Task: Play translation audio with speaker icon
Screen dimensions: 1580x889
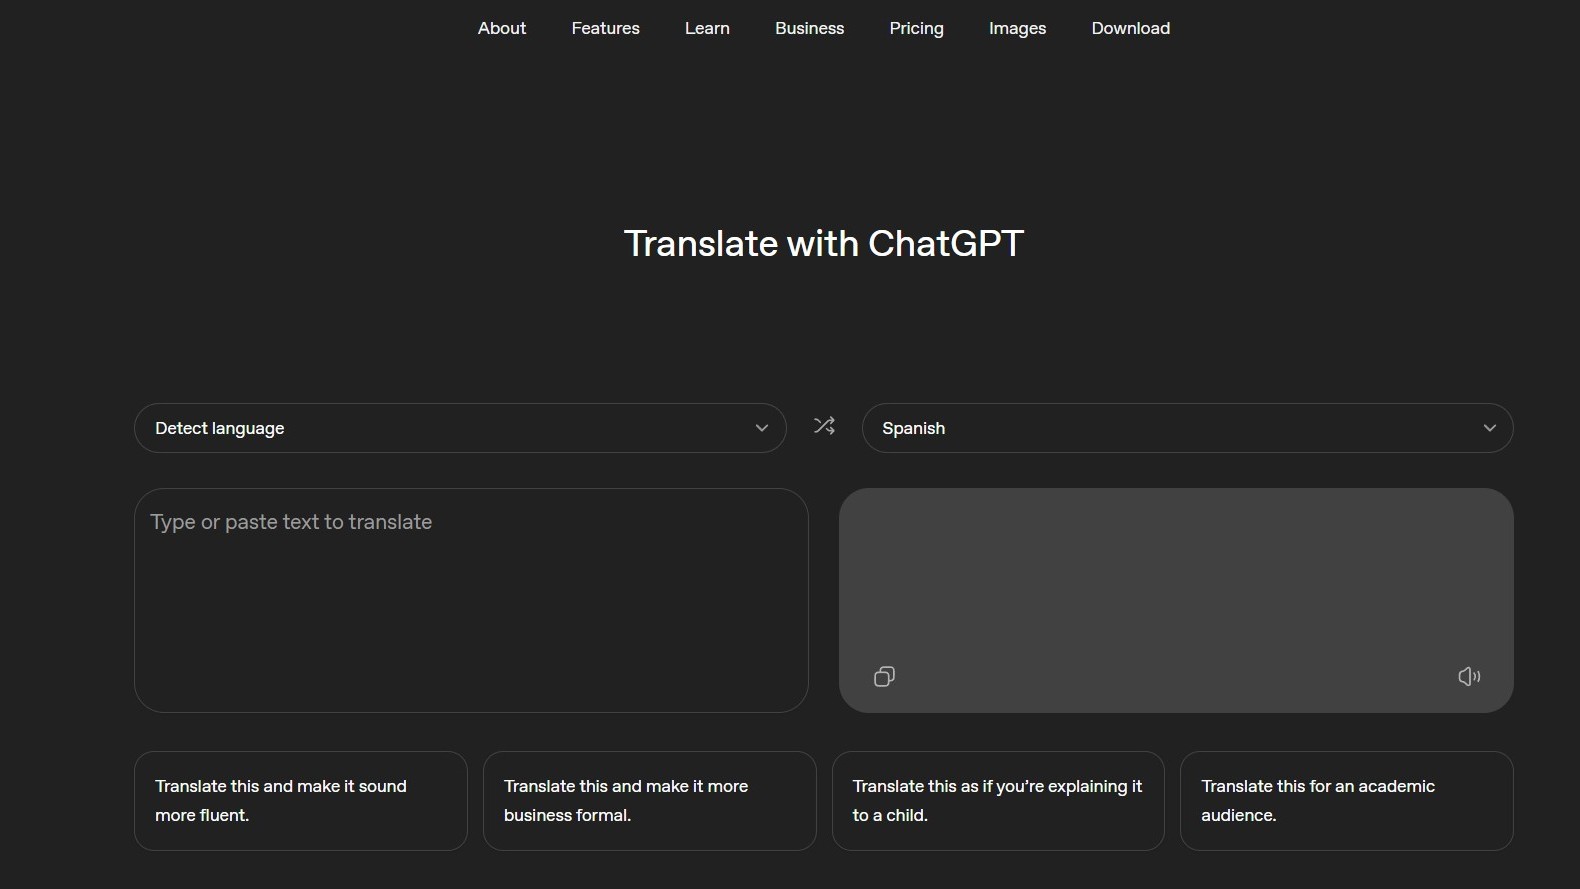Action: pyautogui.click(x=1469, y=677)
